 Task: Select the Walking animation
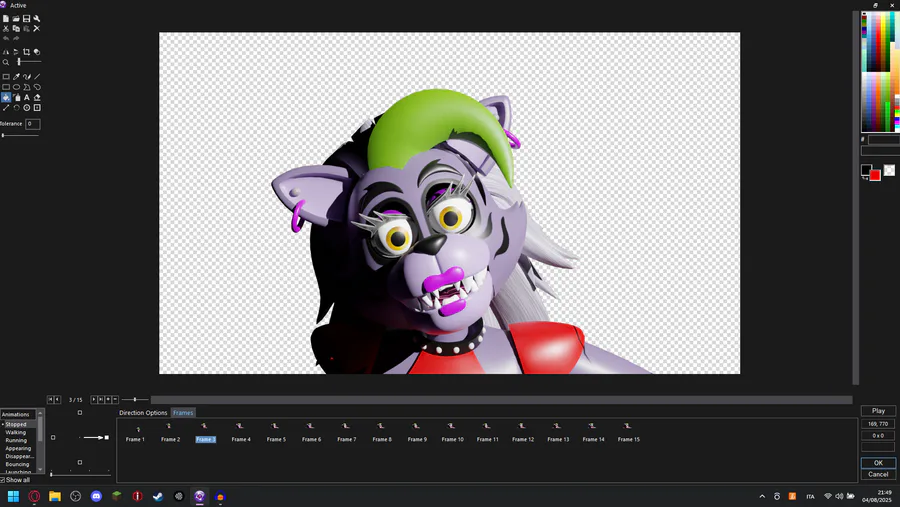point(16,432)
